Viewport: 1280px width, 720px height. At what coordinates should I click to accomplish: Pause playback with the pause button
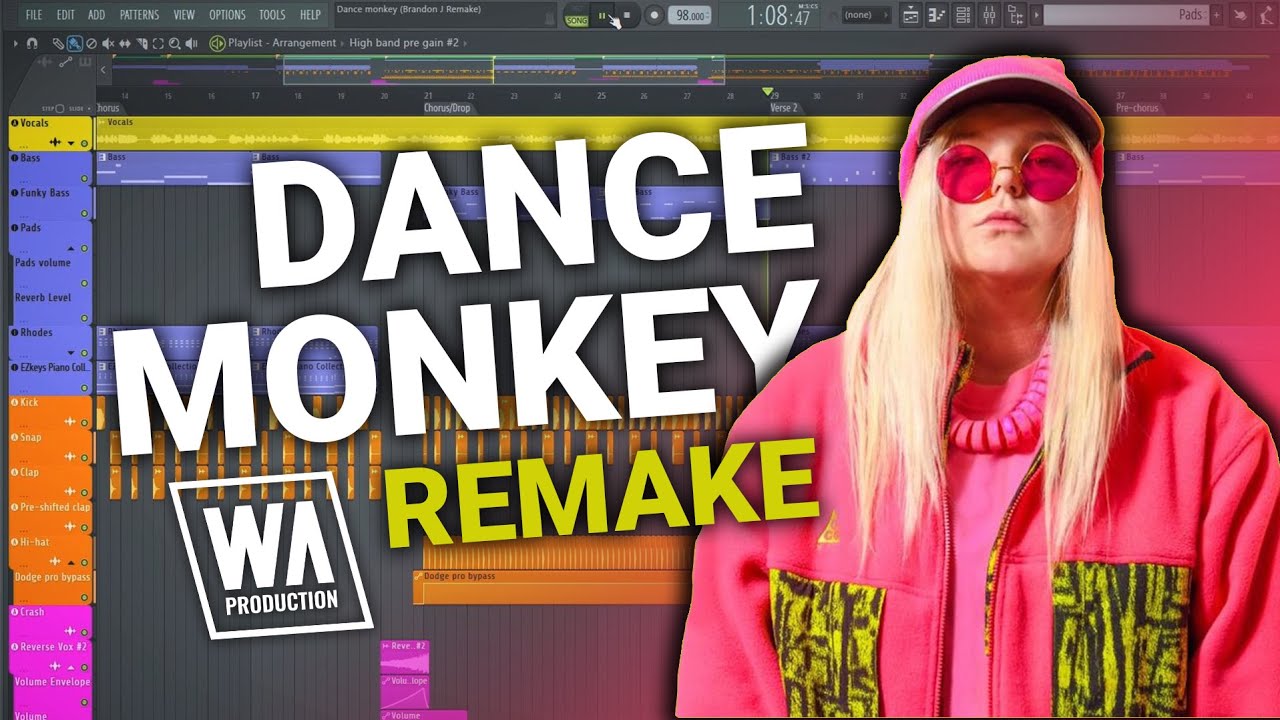click(601, 15)
